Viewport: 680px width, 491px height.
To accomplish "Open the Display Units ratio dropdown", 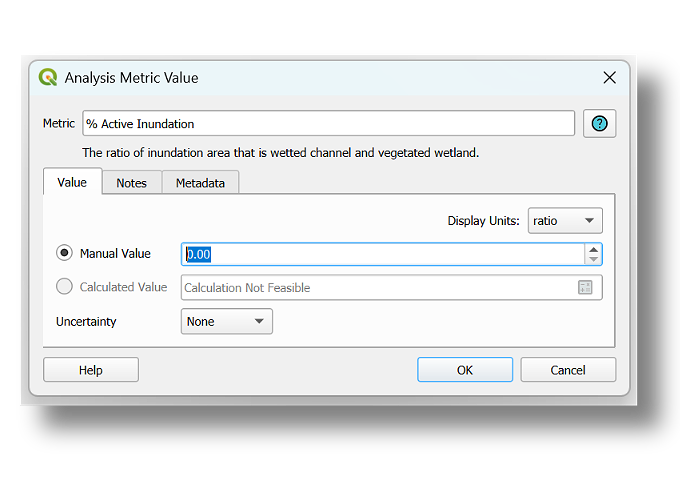I will tap(565, 221).
